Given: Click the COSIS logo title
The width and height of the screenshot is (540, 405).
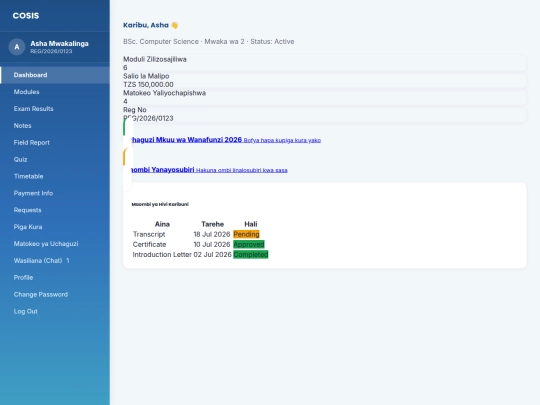Looking at the screenshot, I should point(26,16).
